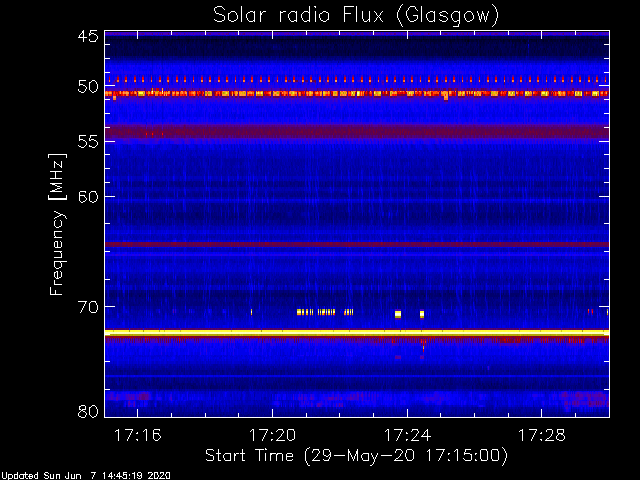The height and width of the screenshot is (480, 640).
Task: Click the '17:16' time tick label
Action: 138,435
